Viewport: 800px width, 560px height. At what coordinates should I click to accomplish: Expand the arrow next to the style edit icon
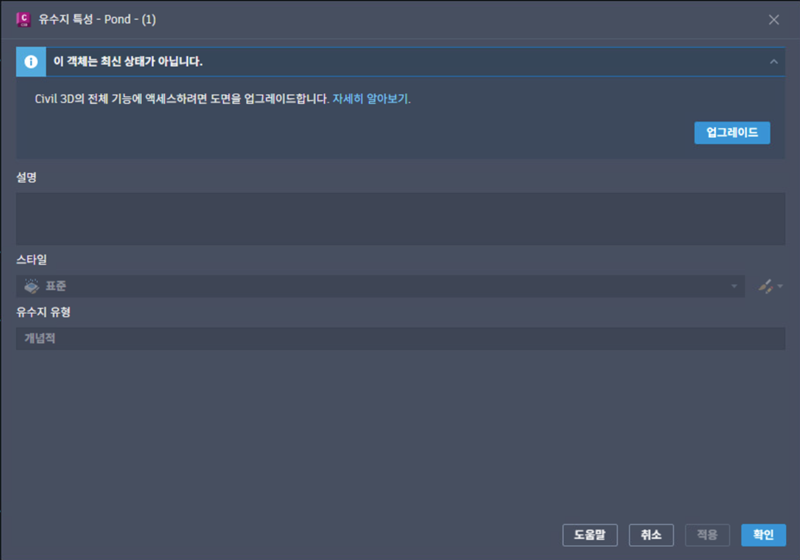[x=780, y=286]
